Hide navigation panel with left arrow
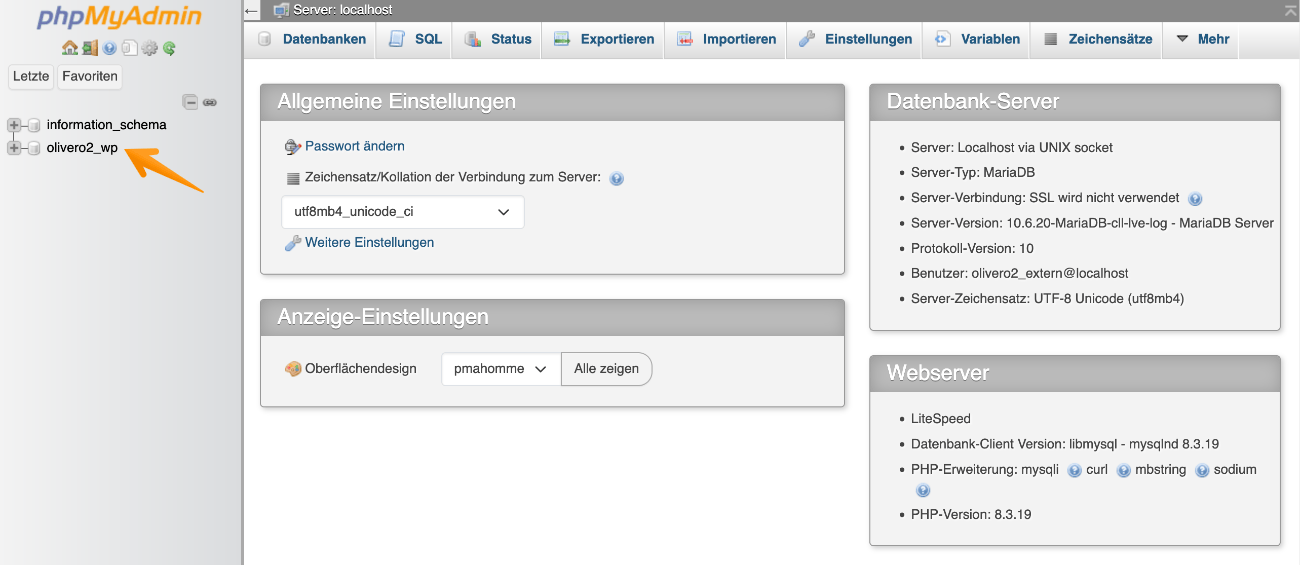The height and width of the screenshot is (565, 1300). [x=252, y=10]
